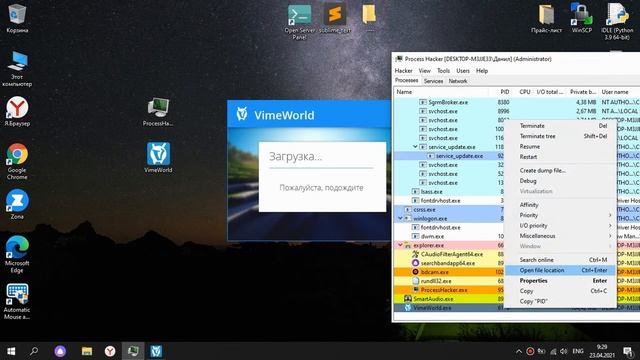640x360 pixels.
Task: Select the ProcessHa... desktop shortcut
Action: pyautogui.click(x=158, y=112)
